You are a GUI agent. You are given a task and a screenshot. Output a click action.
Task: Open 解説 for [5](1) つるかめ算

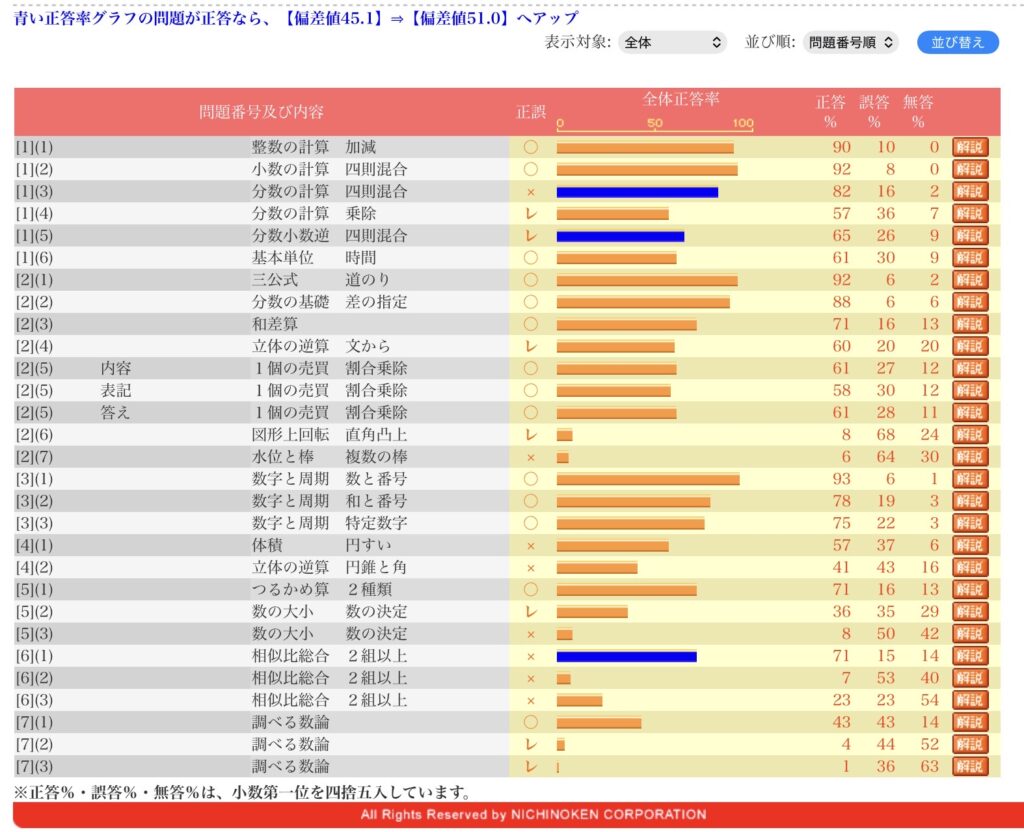coord(969,589)
